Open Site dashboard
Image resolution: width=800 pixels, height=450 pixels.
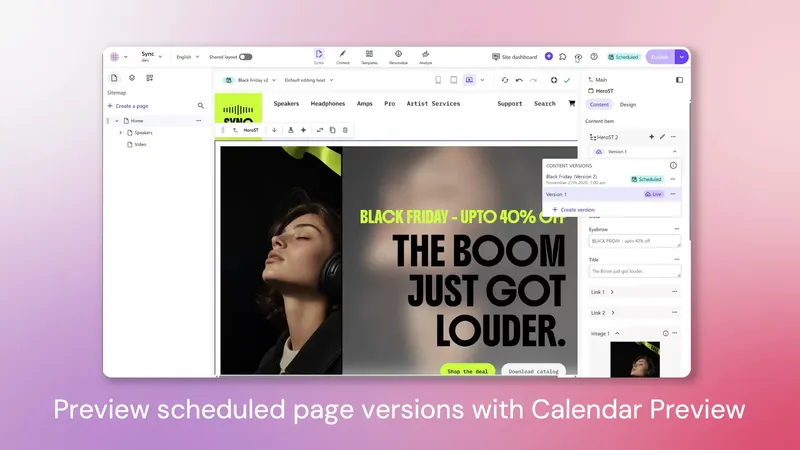click(x=514, y=57)
